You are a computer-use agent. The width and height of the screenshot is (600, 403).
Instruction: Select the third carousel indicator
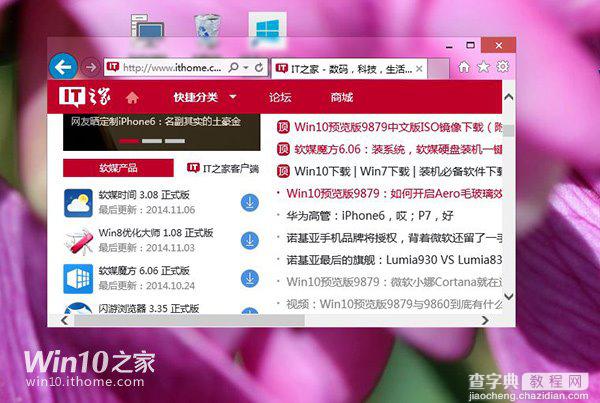(x=175, y=141)
